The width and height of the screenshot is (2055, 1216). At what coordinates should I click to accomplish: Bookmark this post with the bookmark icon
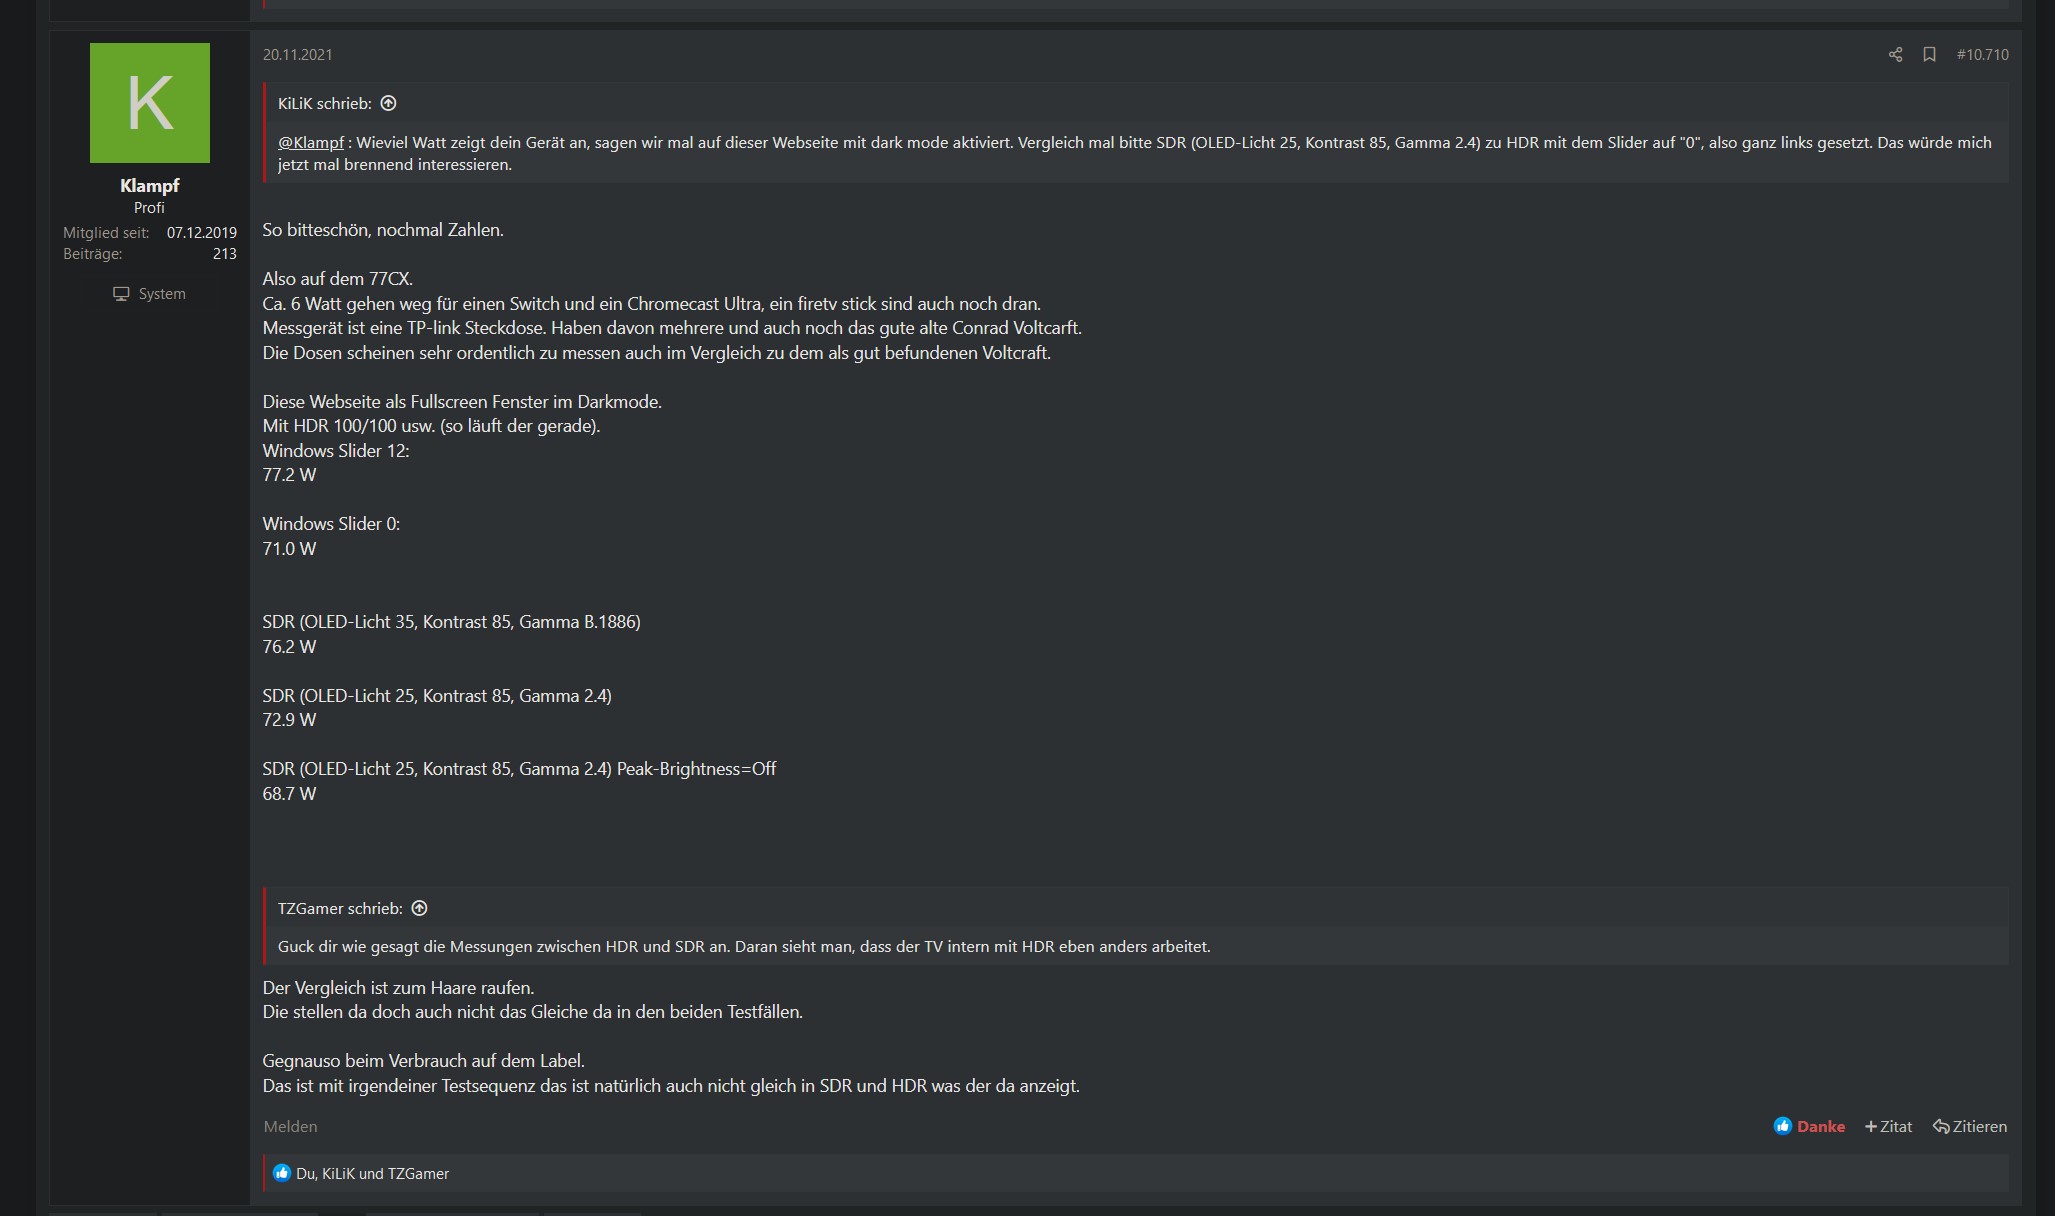pyautogui.click(x=1929, y=55)
